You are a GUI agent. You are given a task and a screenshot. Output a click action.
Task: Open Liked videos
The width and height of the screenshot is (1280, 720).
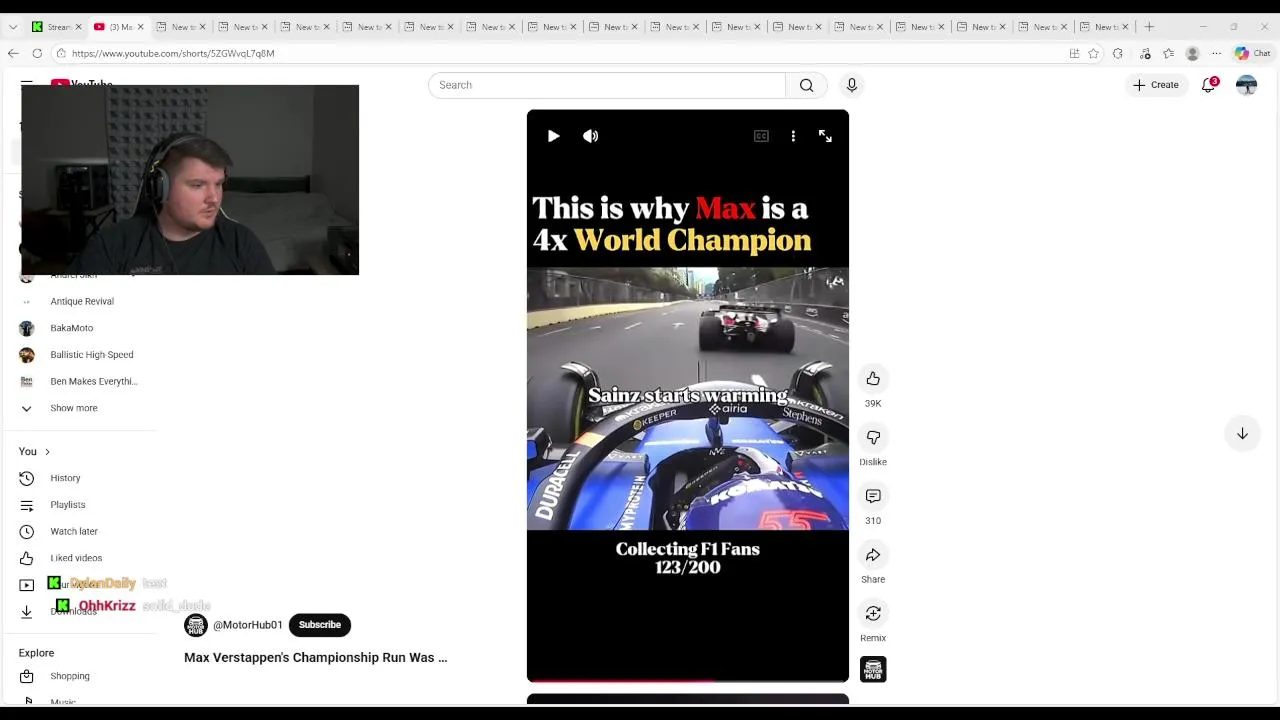click(x=76, y=558)
